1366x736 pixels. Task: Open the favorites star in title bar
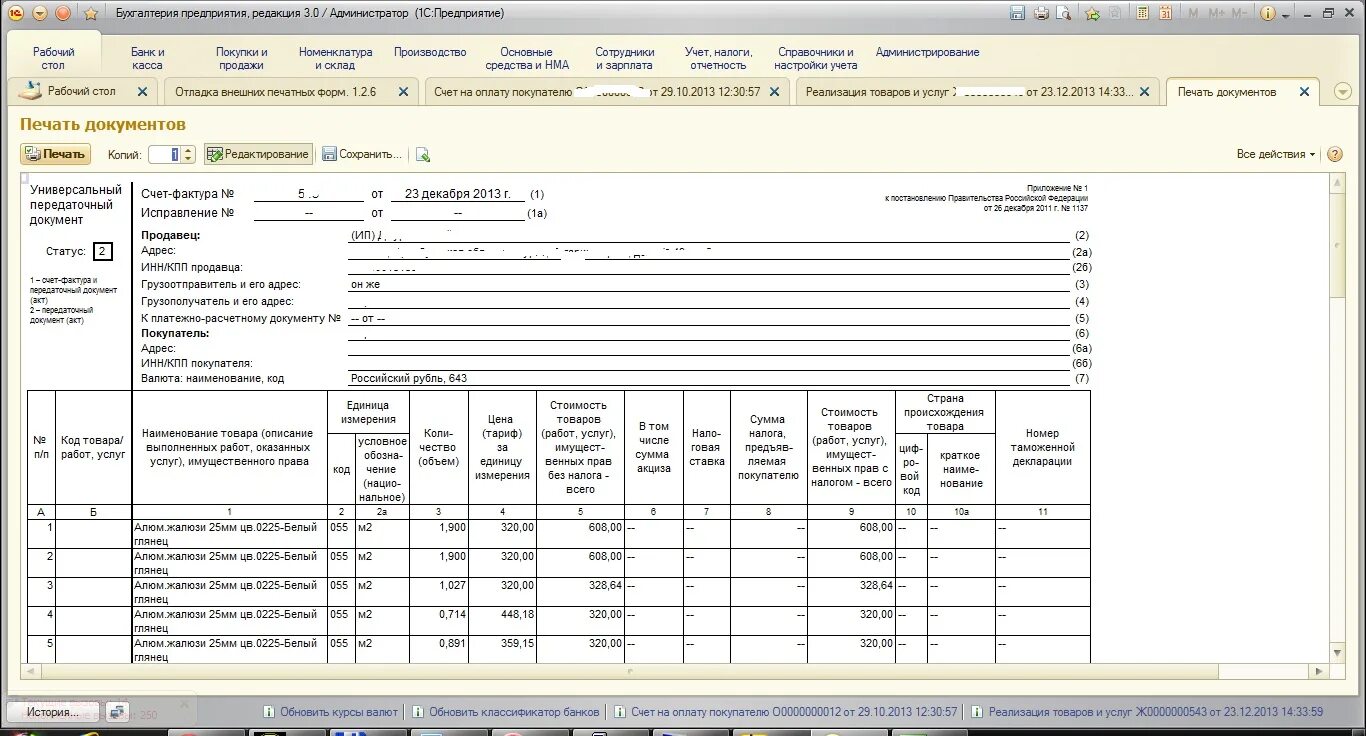91,13
